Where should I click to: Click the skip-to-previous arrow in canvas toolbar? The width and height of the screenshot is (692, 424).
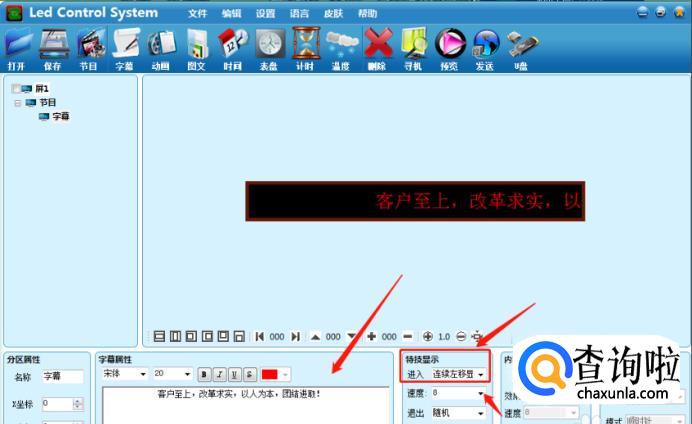coord(260,337)
